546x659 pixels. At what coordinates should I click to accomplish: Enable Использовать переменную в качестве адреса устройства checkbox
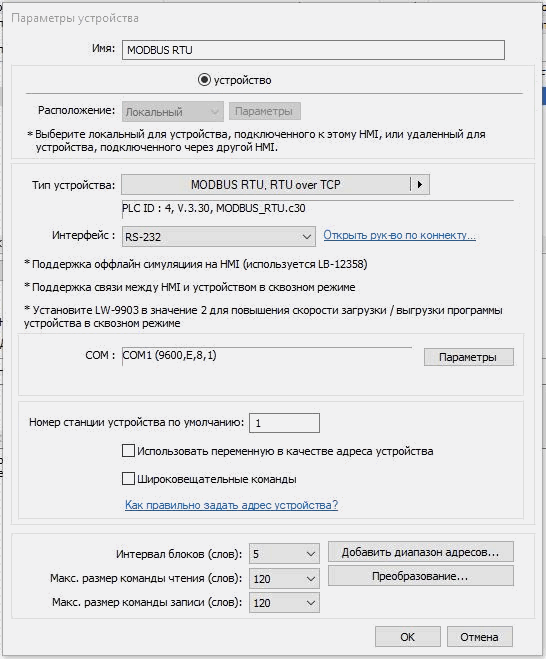pyautogui.click(x=128, y=451)
